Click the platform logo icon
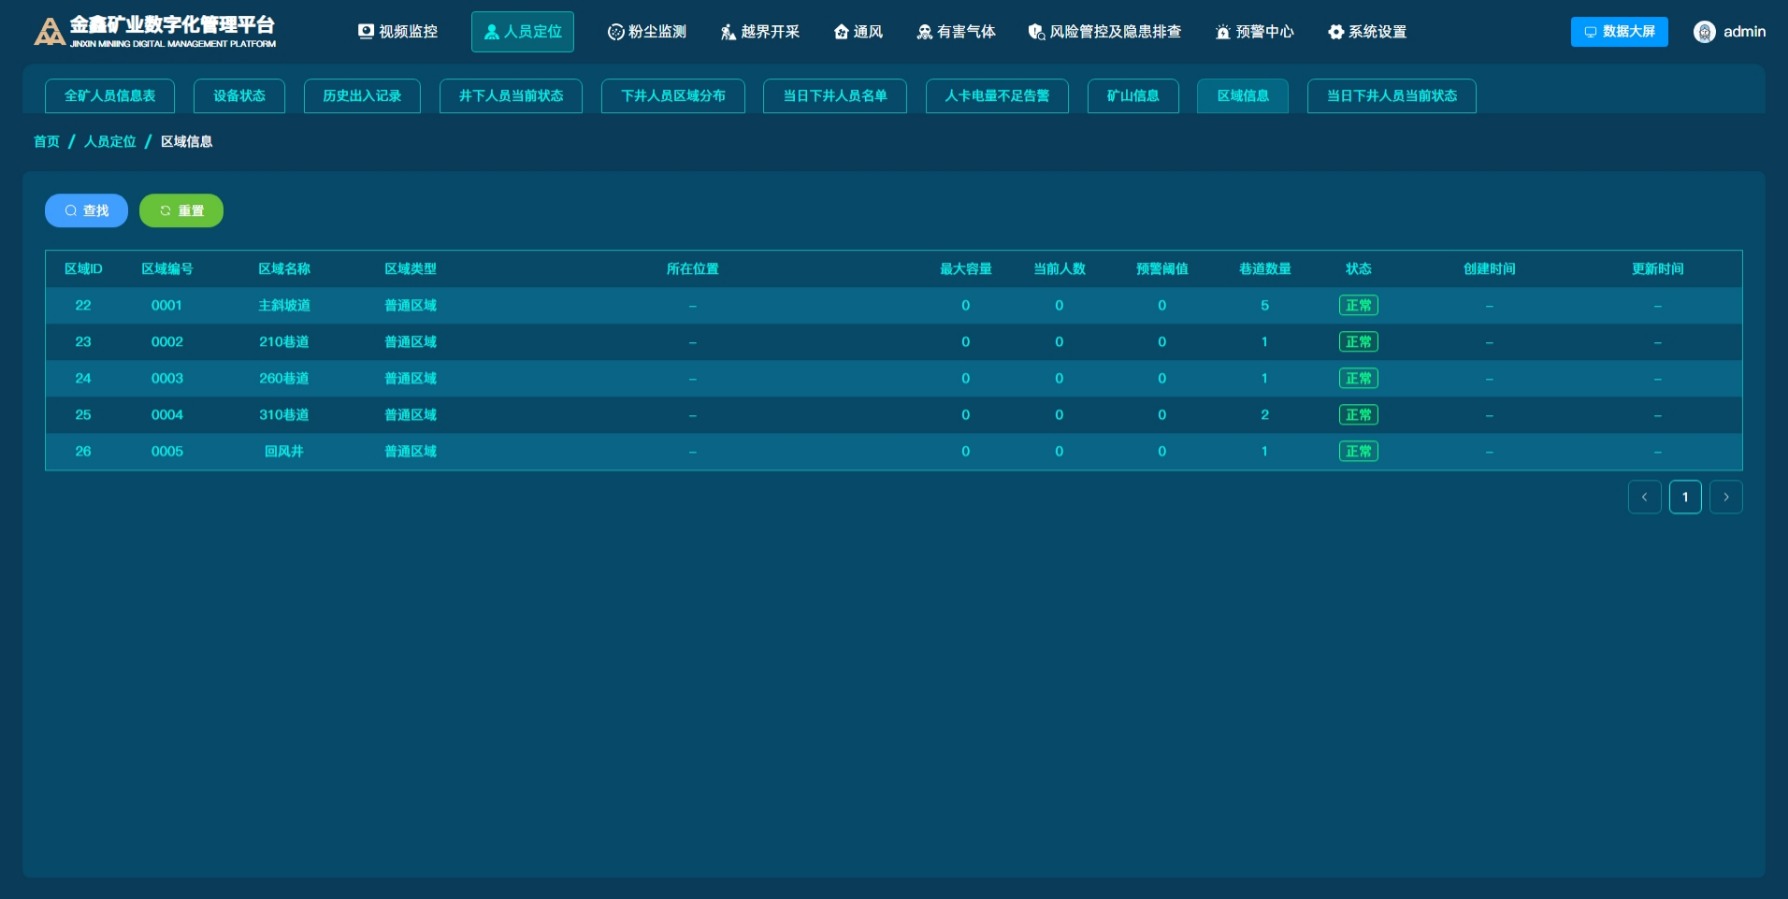Screen dimensions: 1788x899 [x=49, y=32]
